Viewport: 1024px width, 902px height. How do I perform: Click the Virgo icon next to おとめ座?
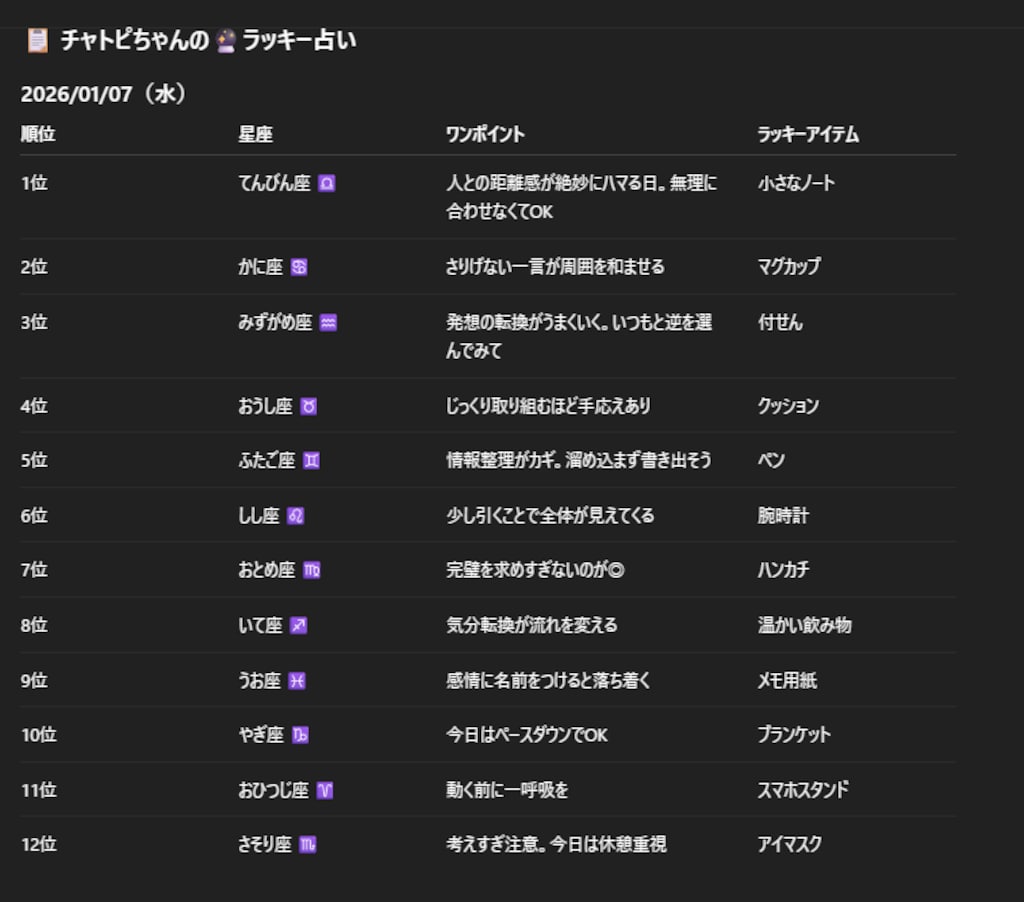310,569
